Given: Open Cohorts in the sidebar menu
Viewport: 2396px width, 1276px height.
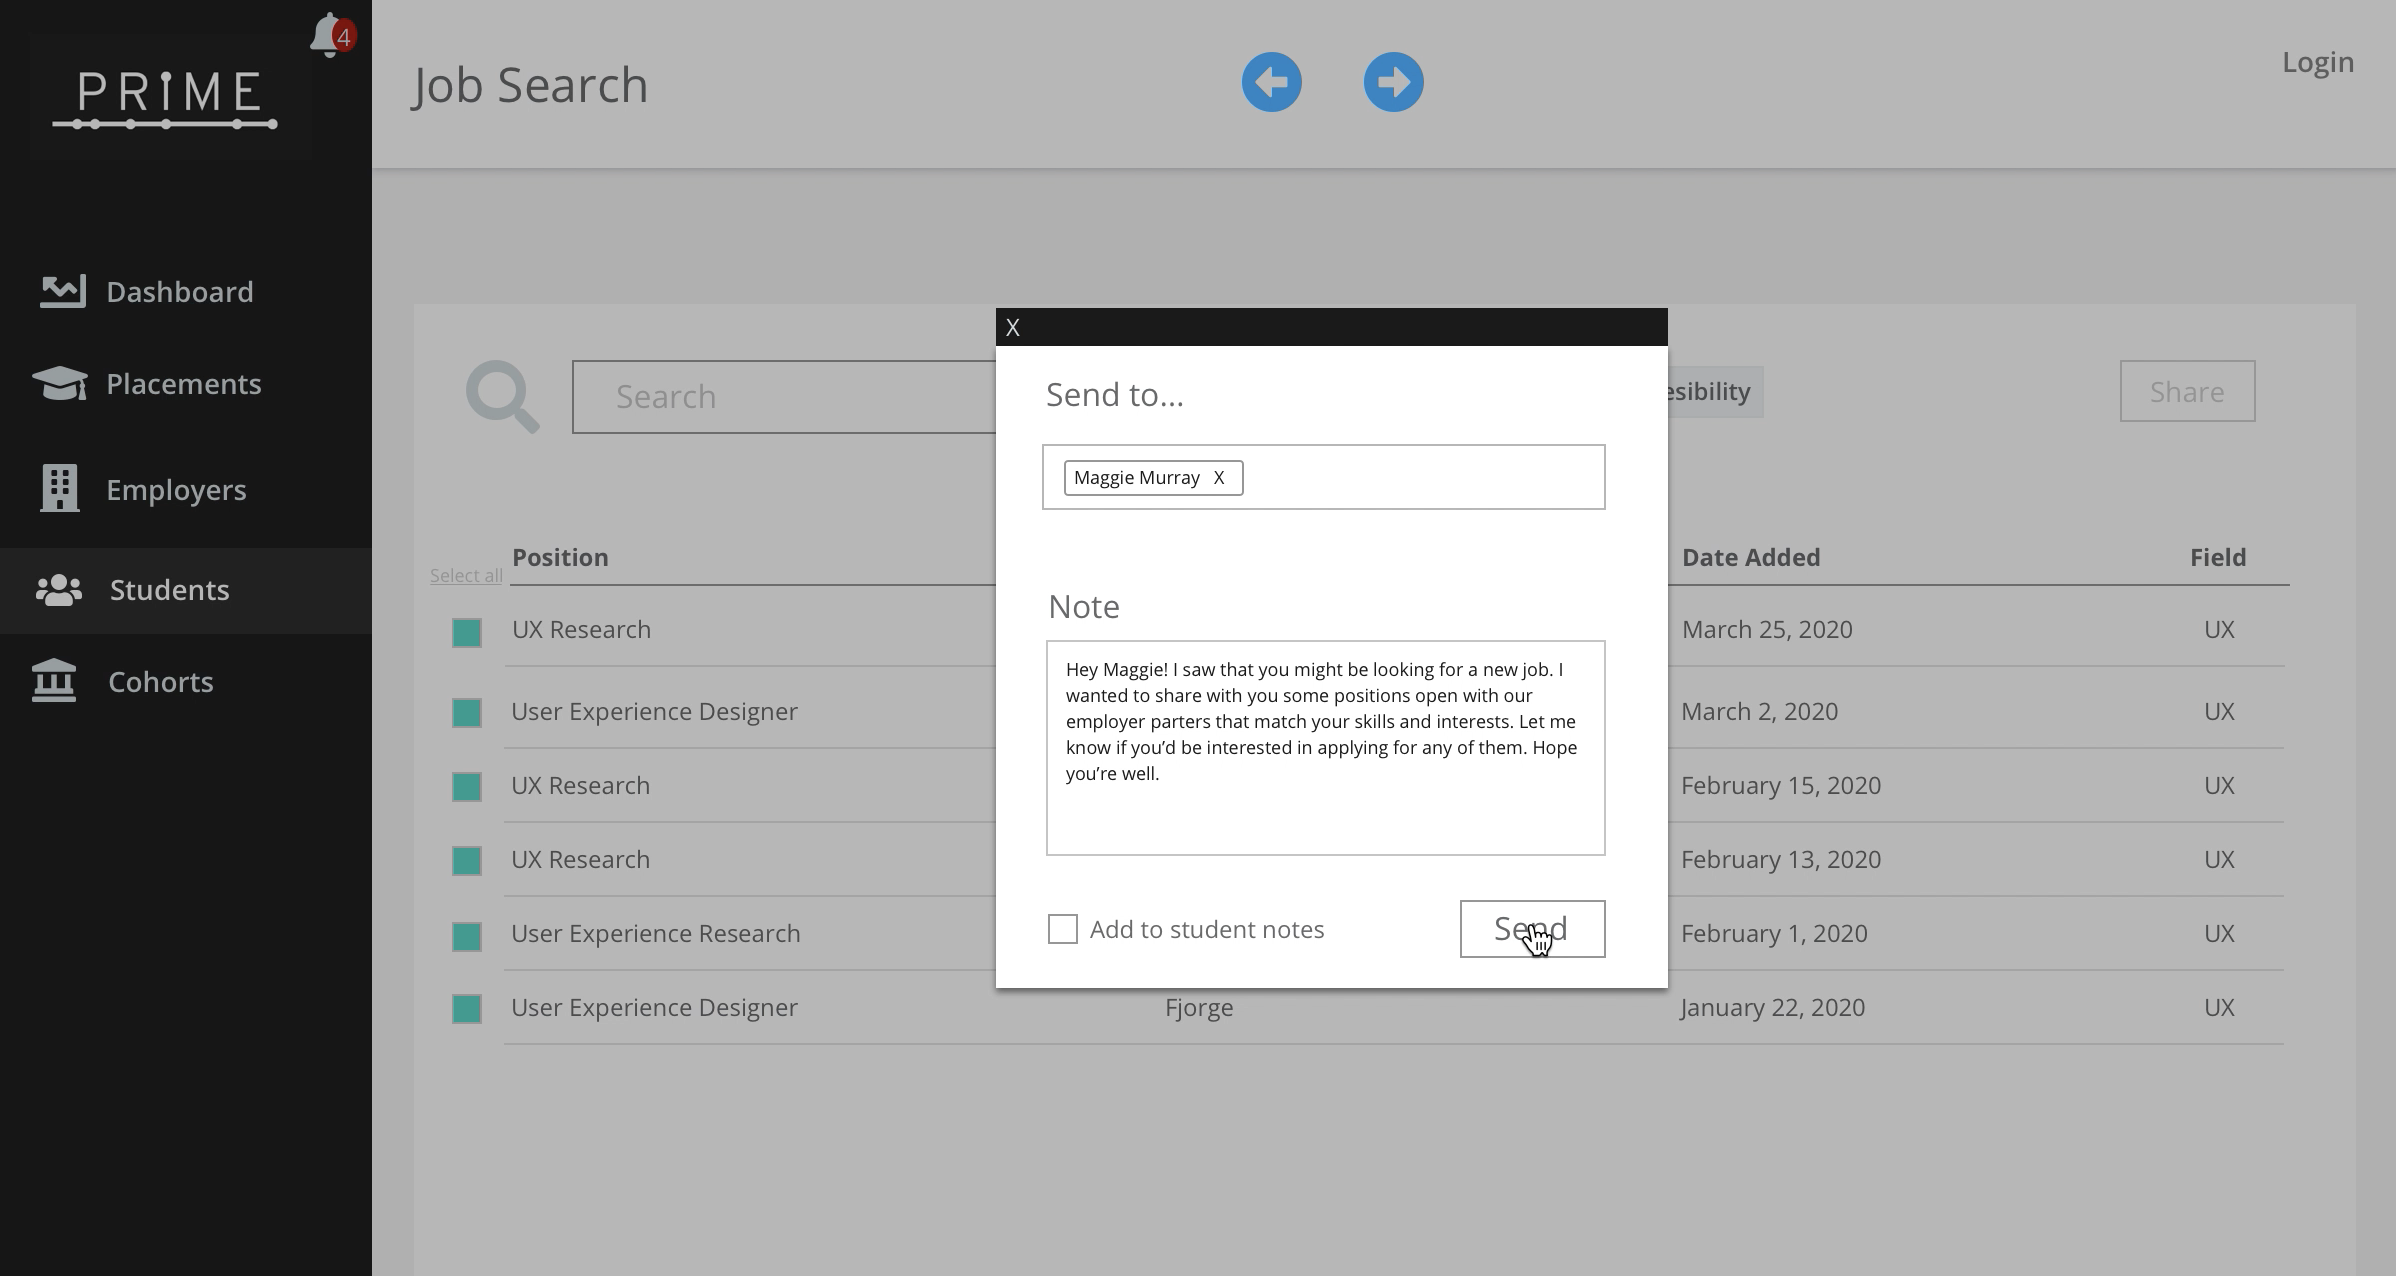Looking at the screenshot, I should (160, 682).
